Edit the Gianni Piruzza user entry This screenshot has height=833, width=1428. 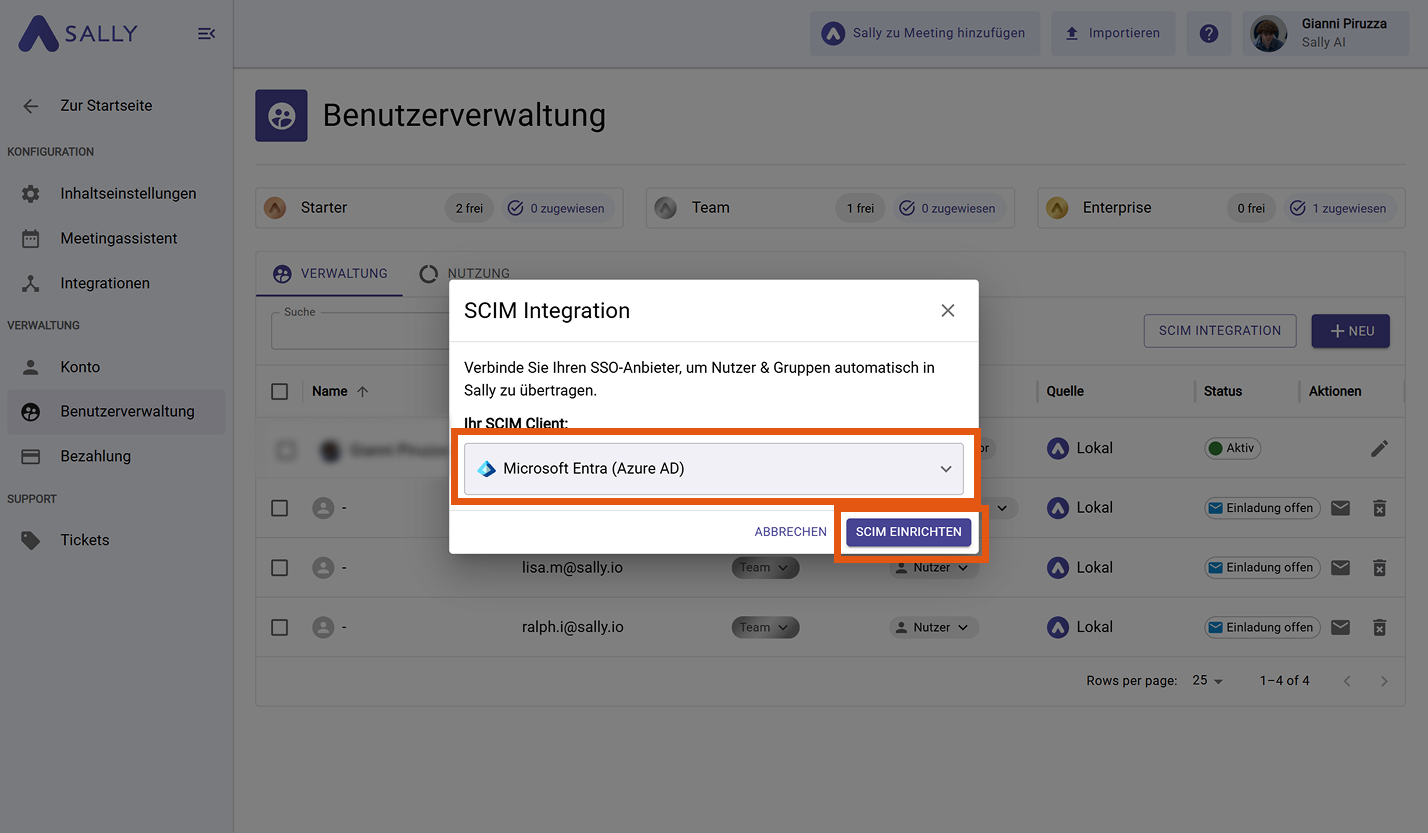[x=1379, y=448]
